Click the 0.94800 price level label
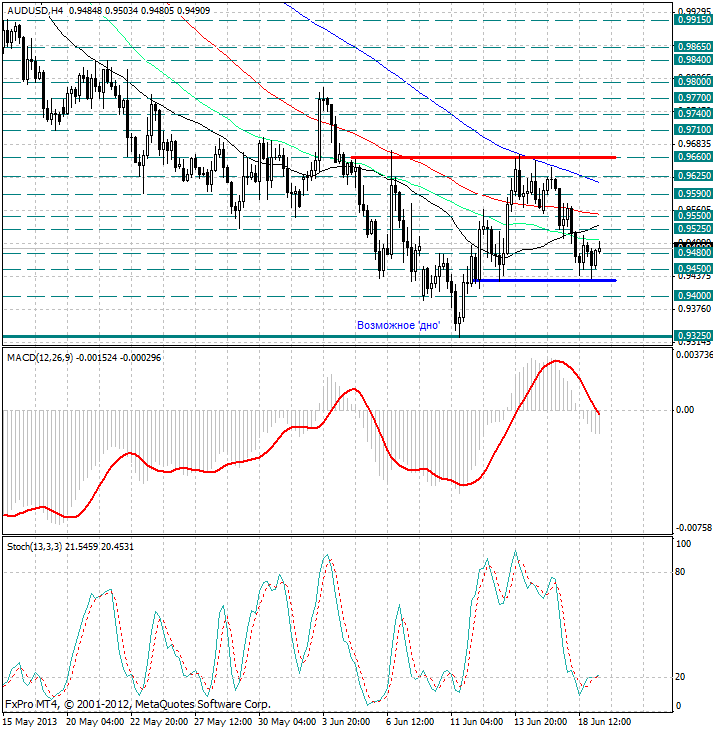Screen dimensions: 713x729 point(693,252)
